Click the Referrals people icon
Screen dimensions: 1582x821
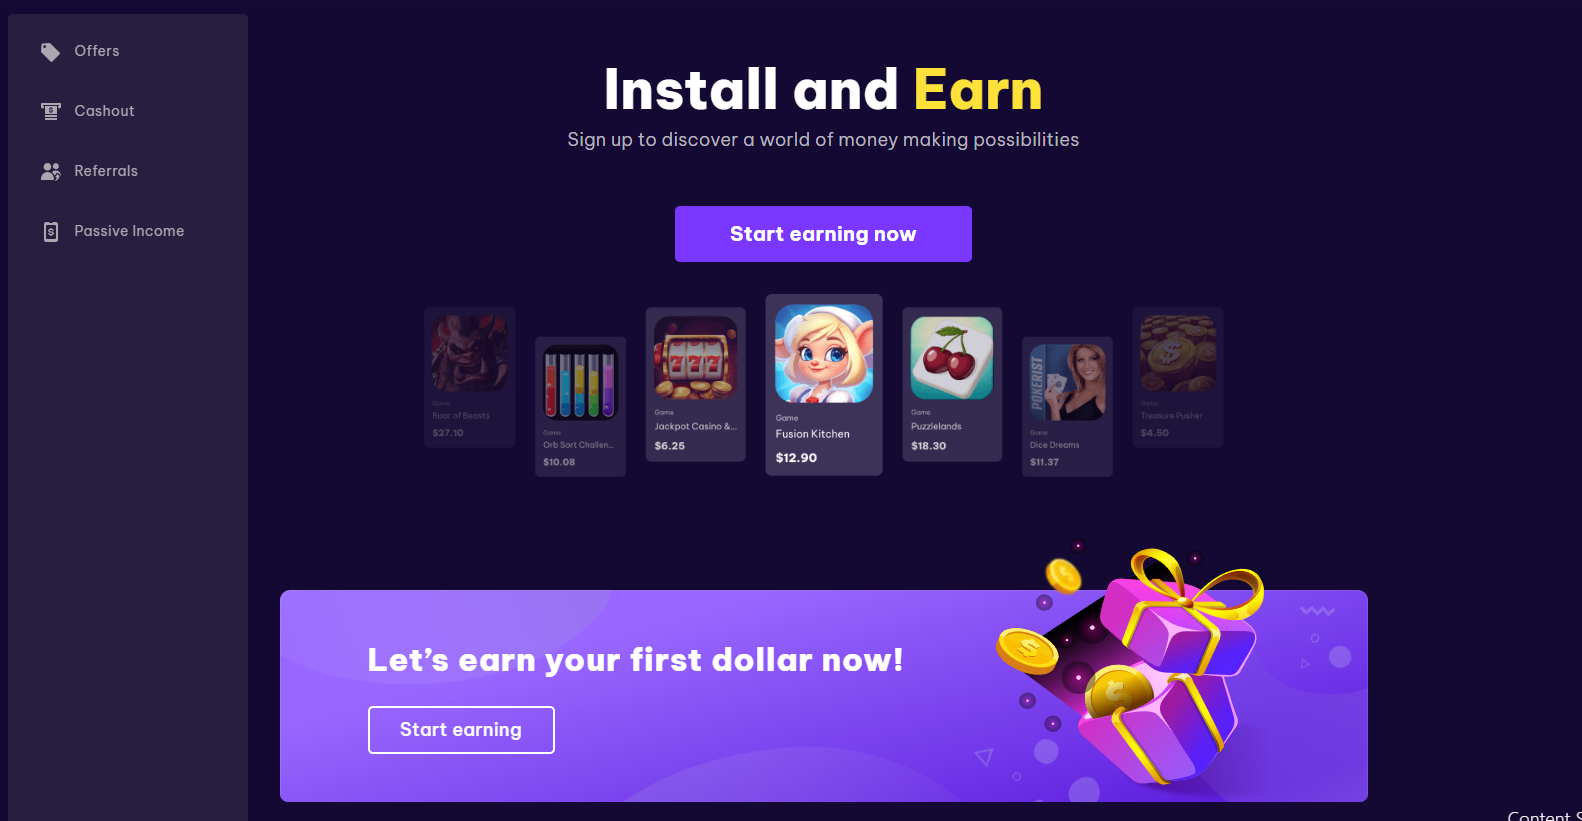(50, 171)
